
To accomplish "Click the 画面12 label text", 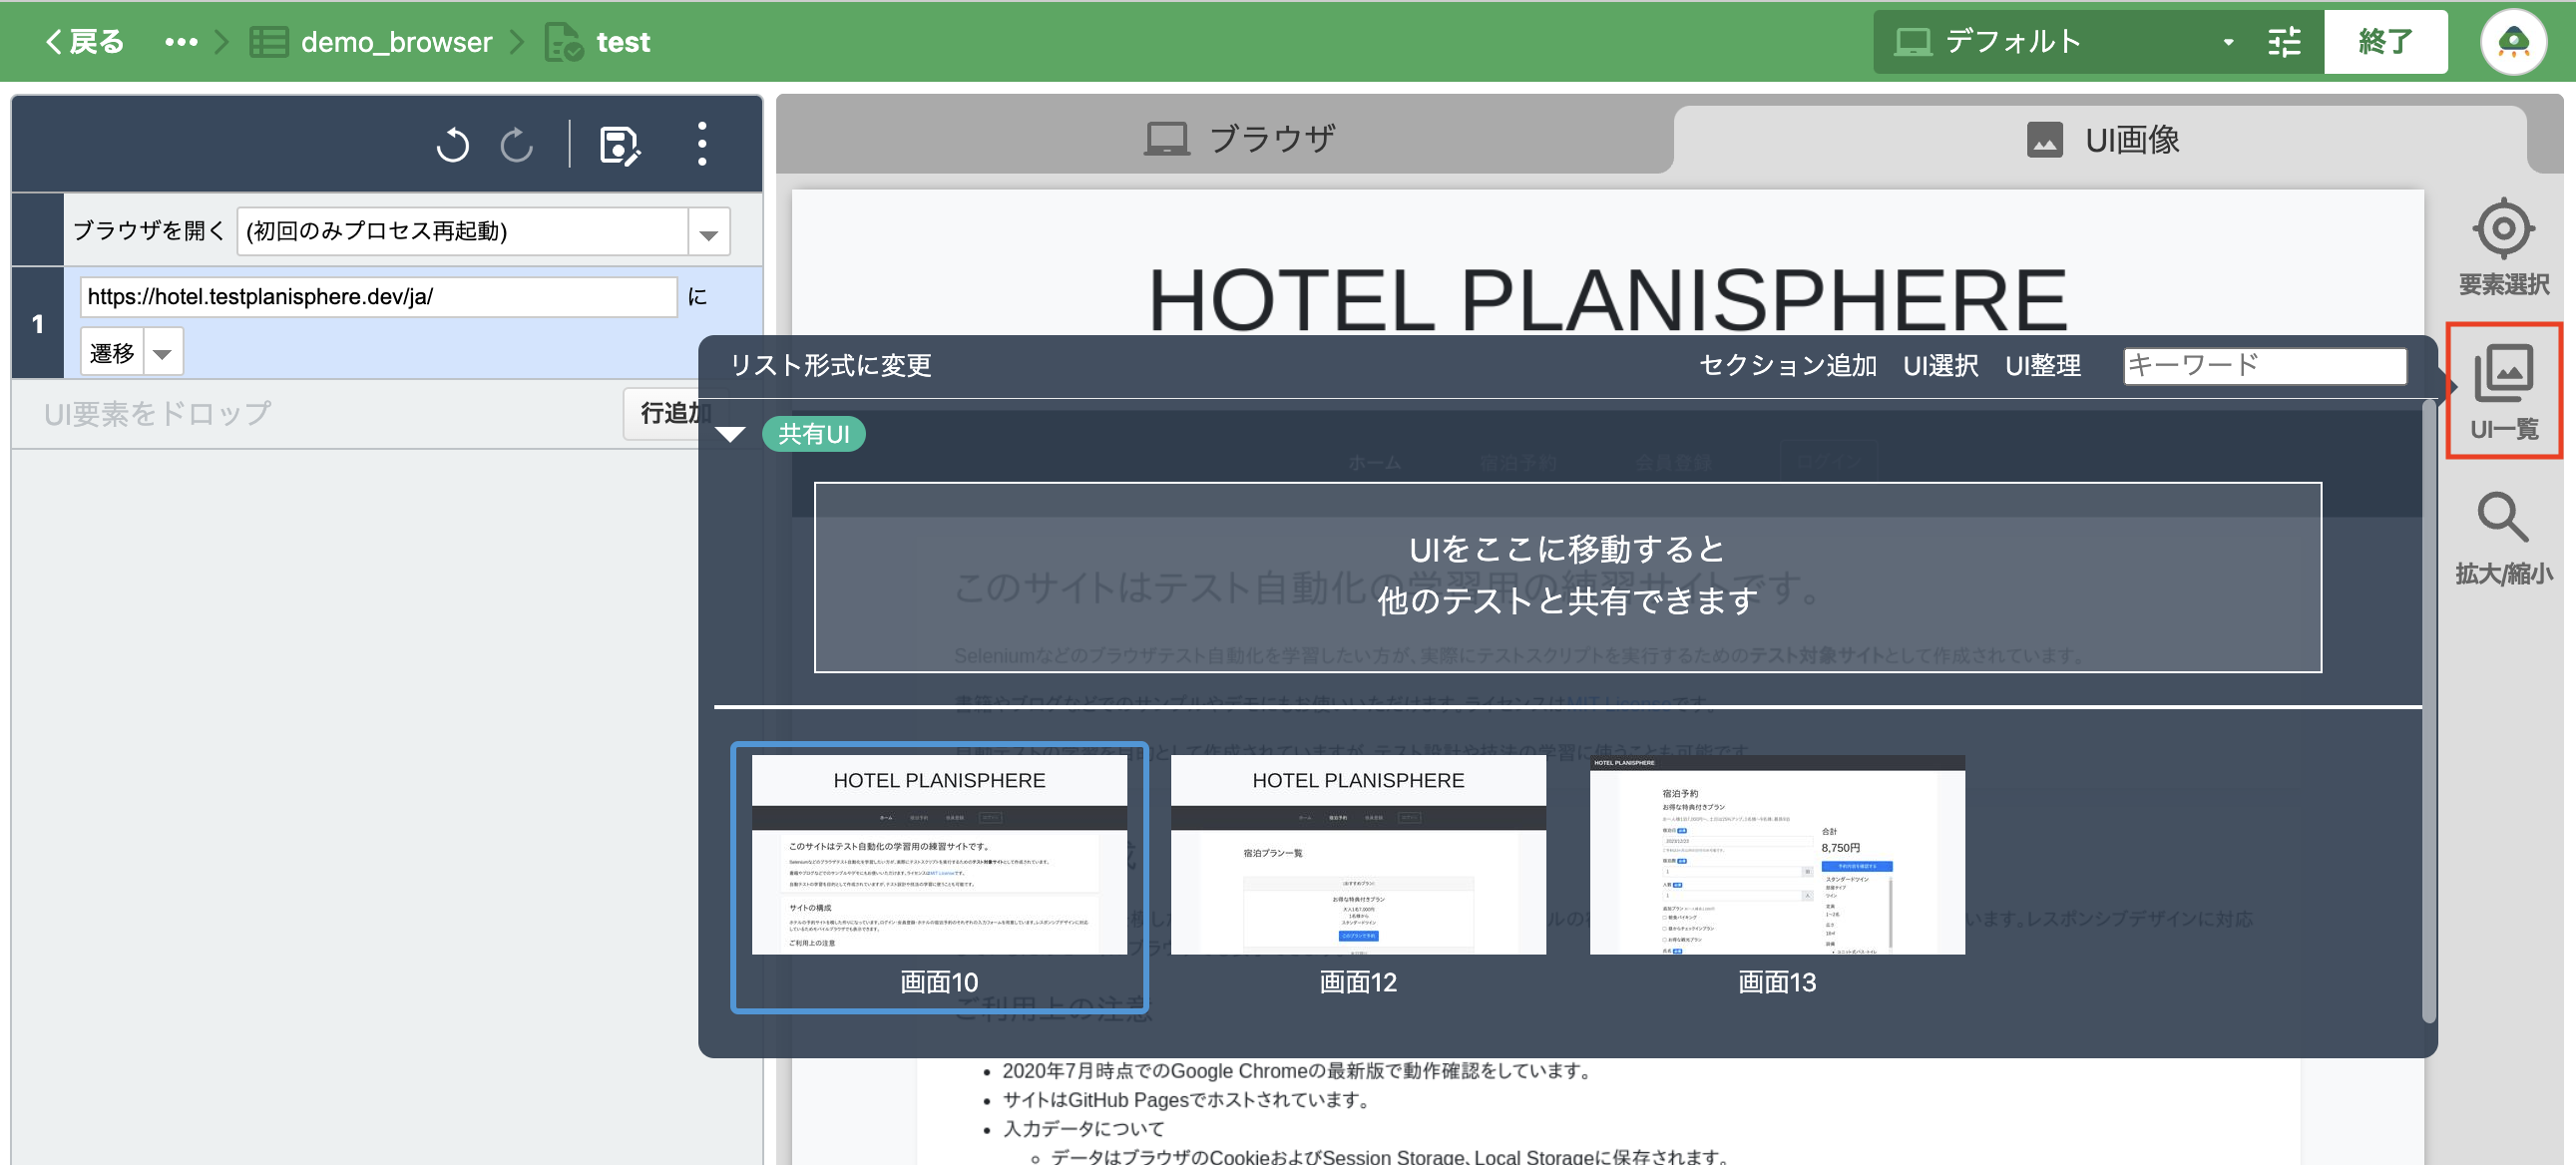I will coord(1358,982).
